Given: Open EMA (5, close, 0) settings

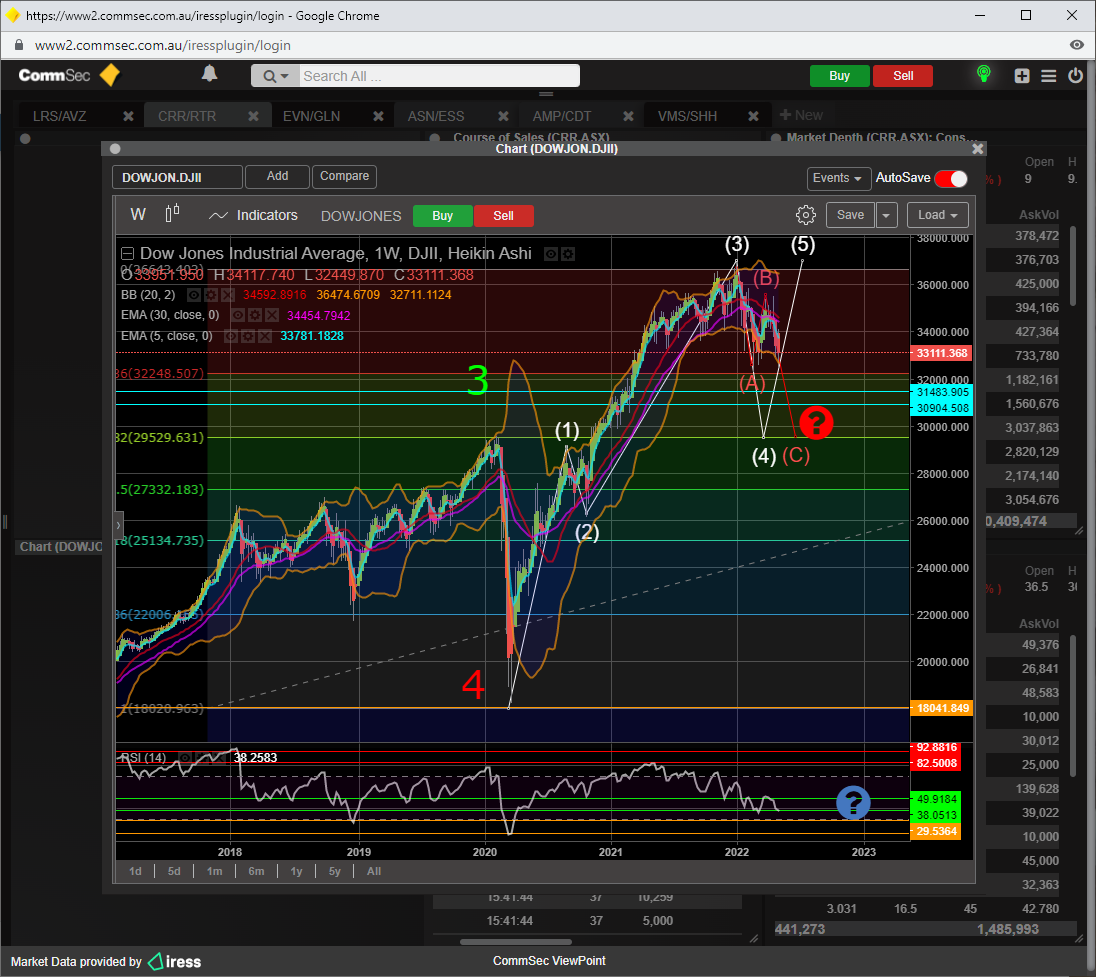Looking at the screenshot, I should [248, 337].
